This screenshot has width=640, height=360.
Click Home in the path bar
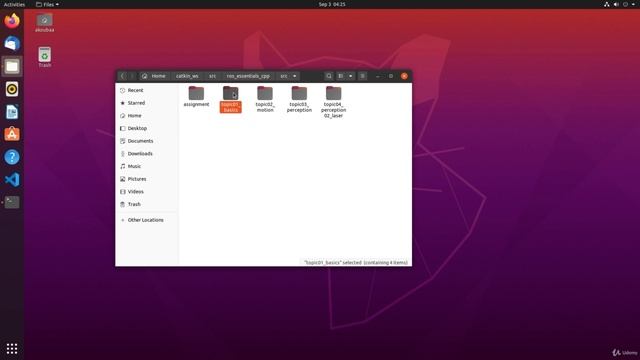pos(155,76)
